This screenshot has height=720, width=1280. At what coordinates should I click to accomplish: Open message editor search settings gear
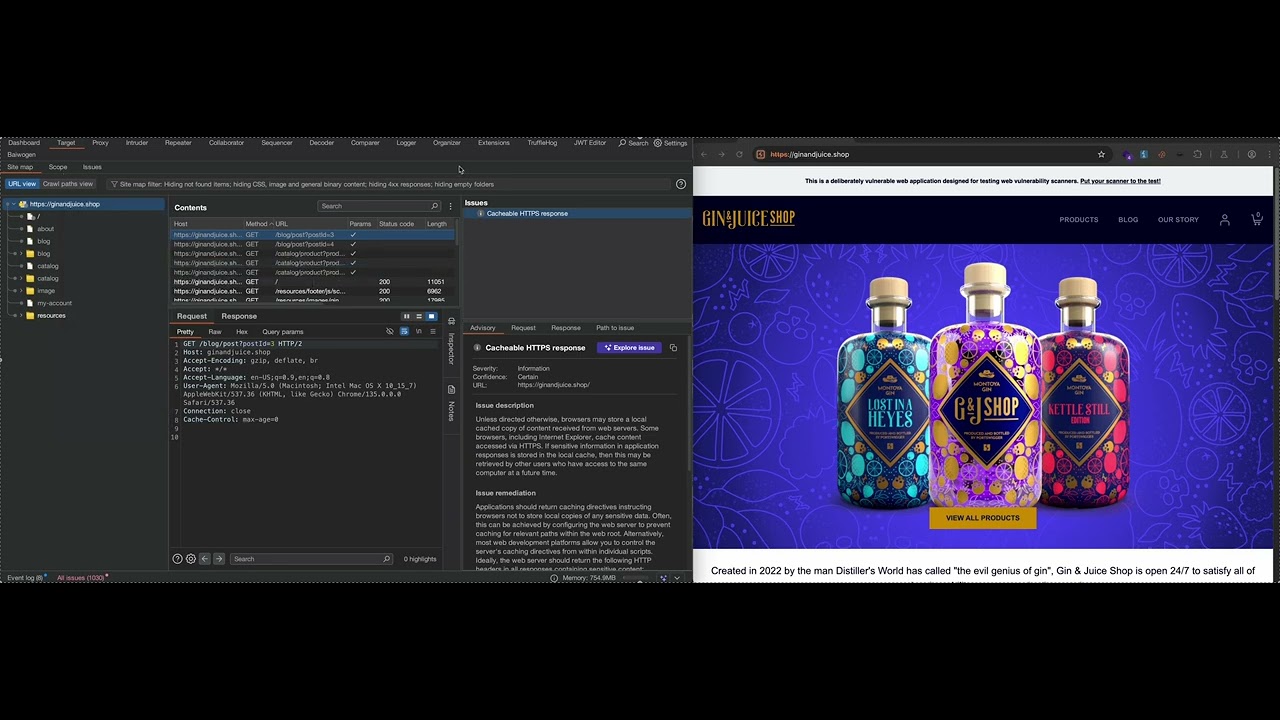click(x=191, y=559)
